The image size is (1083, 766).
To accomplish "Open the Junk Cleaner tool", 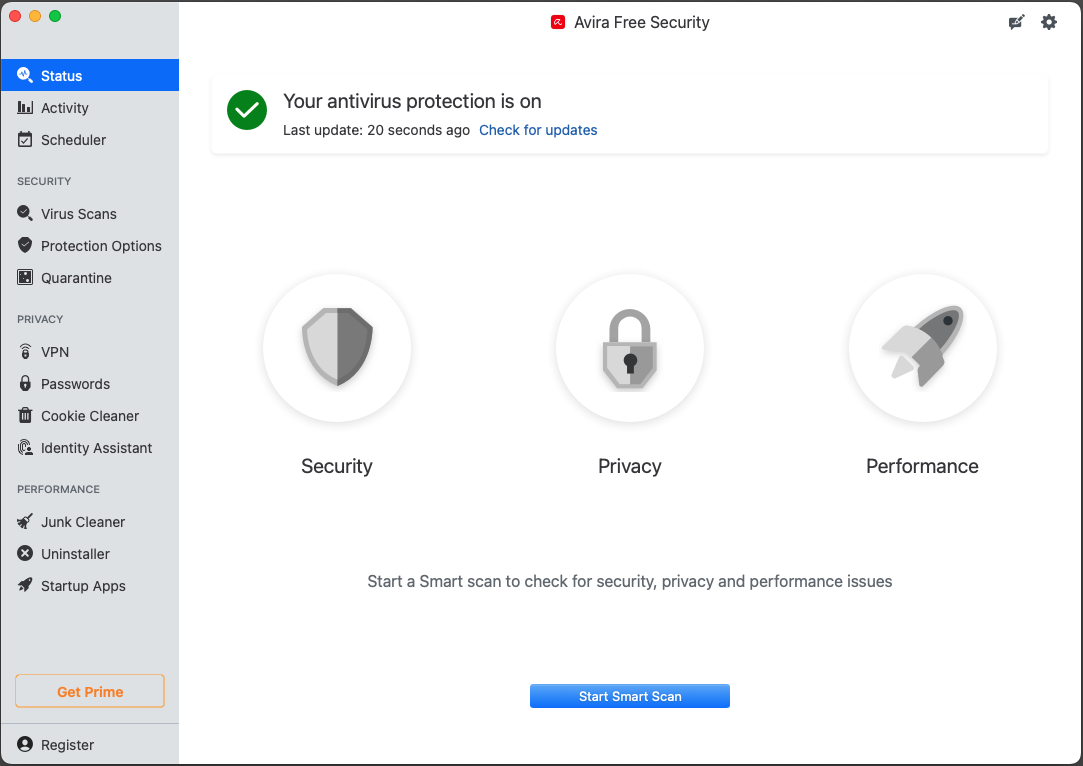I will click(83, 522).
